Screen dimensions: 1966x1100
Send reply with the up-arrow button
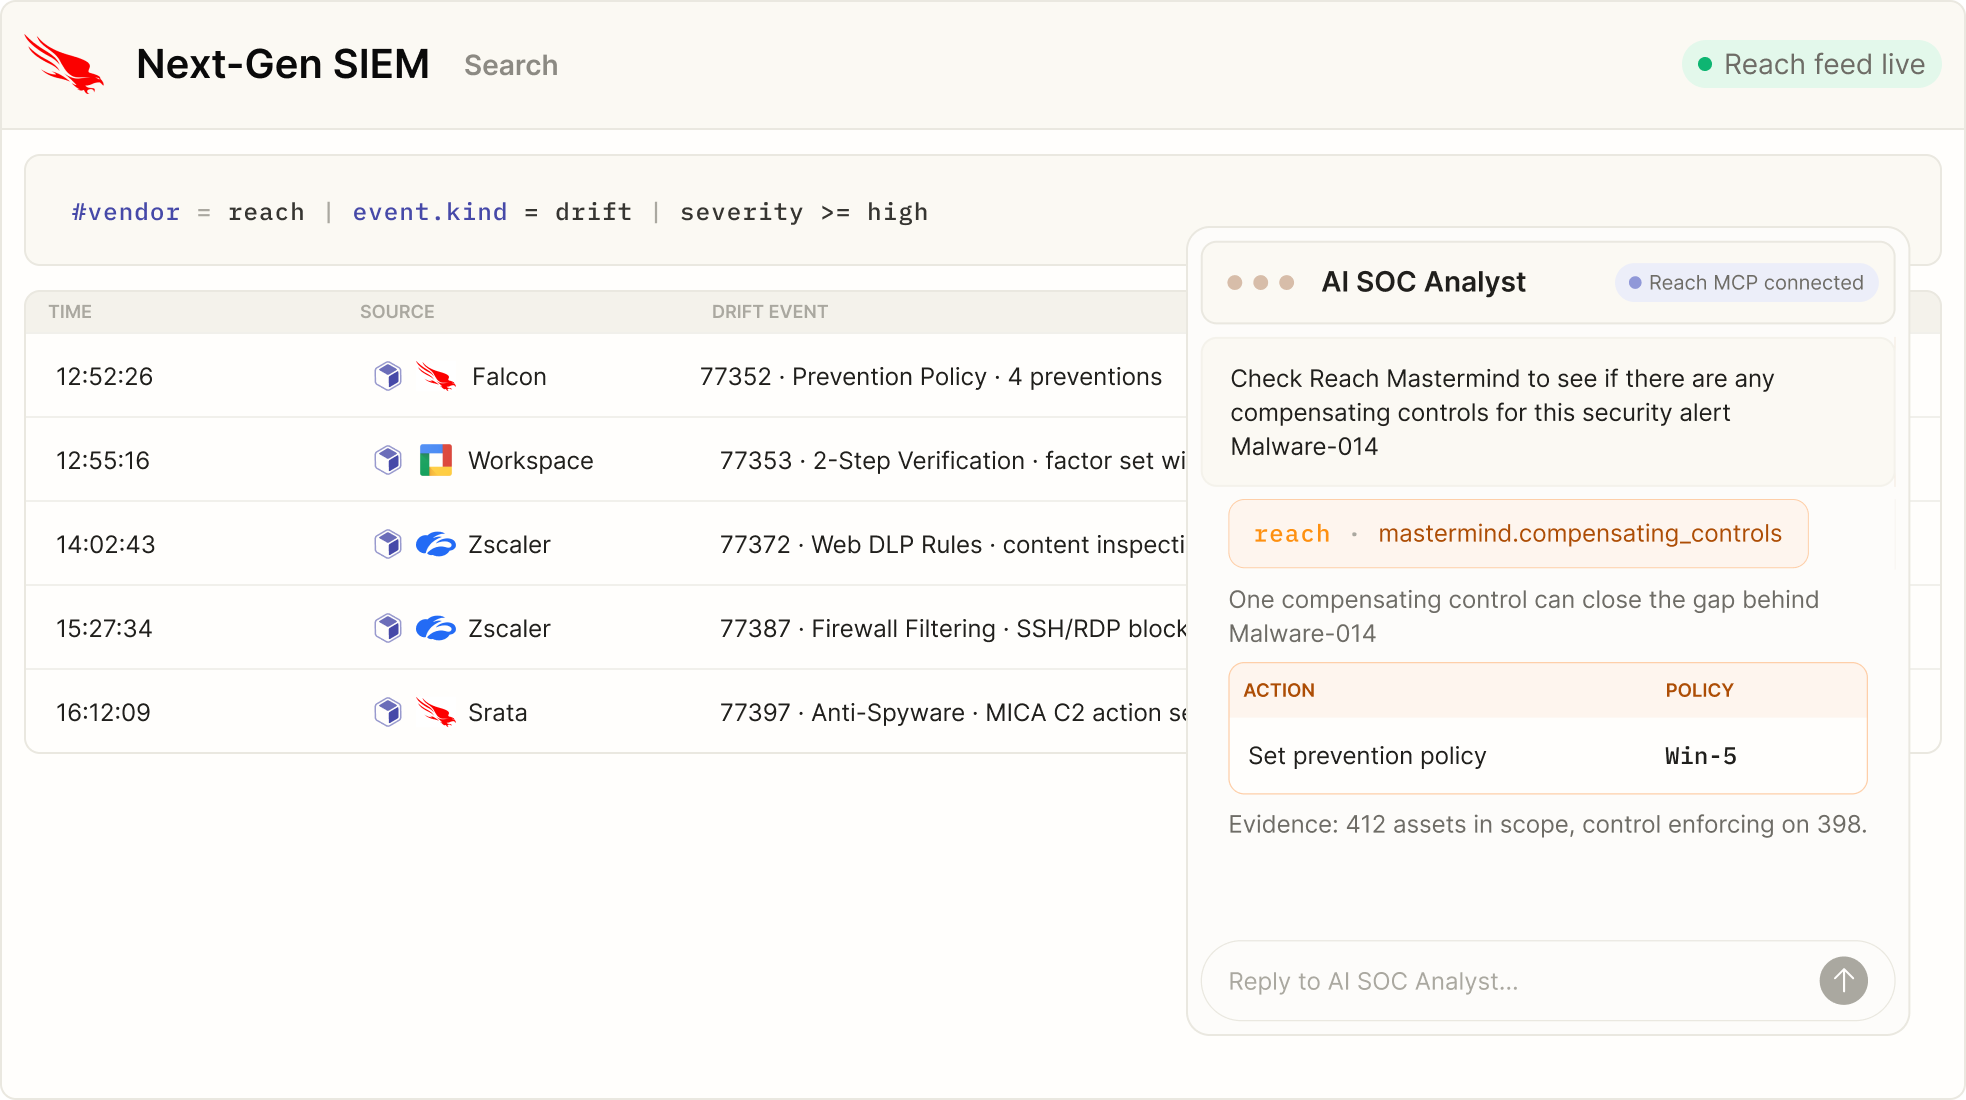pos(1843,981)
